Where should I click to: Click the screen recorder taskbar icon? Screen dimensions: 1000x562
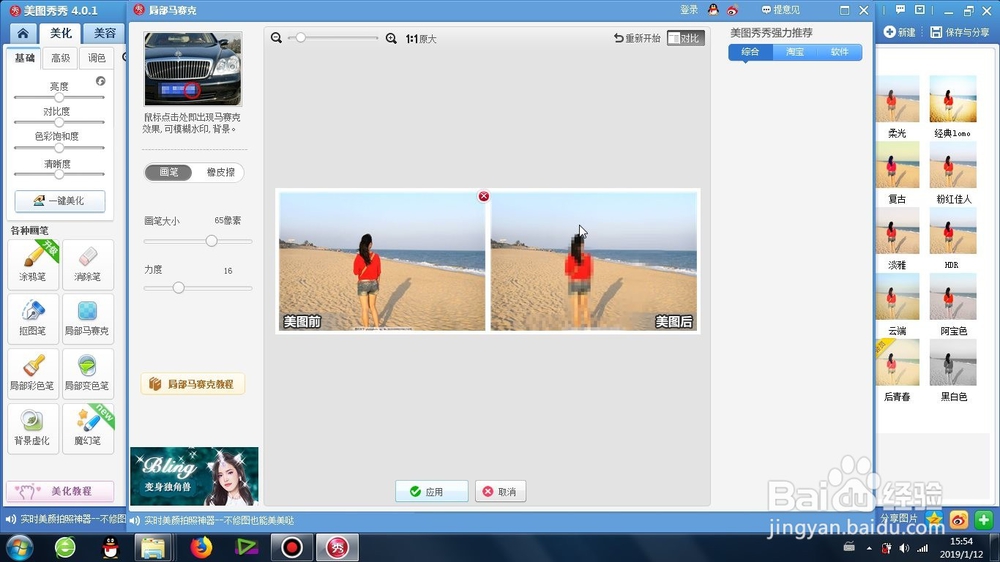pos(291,547)
